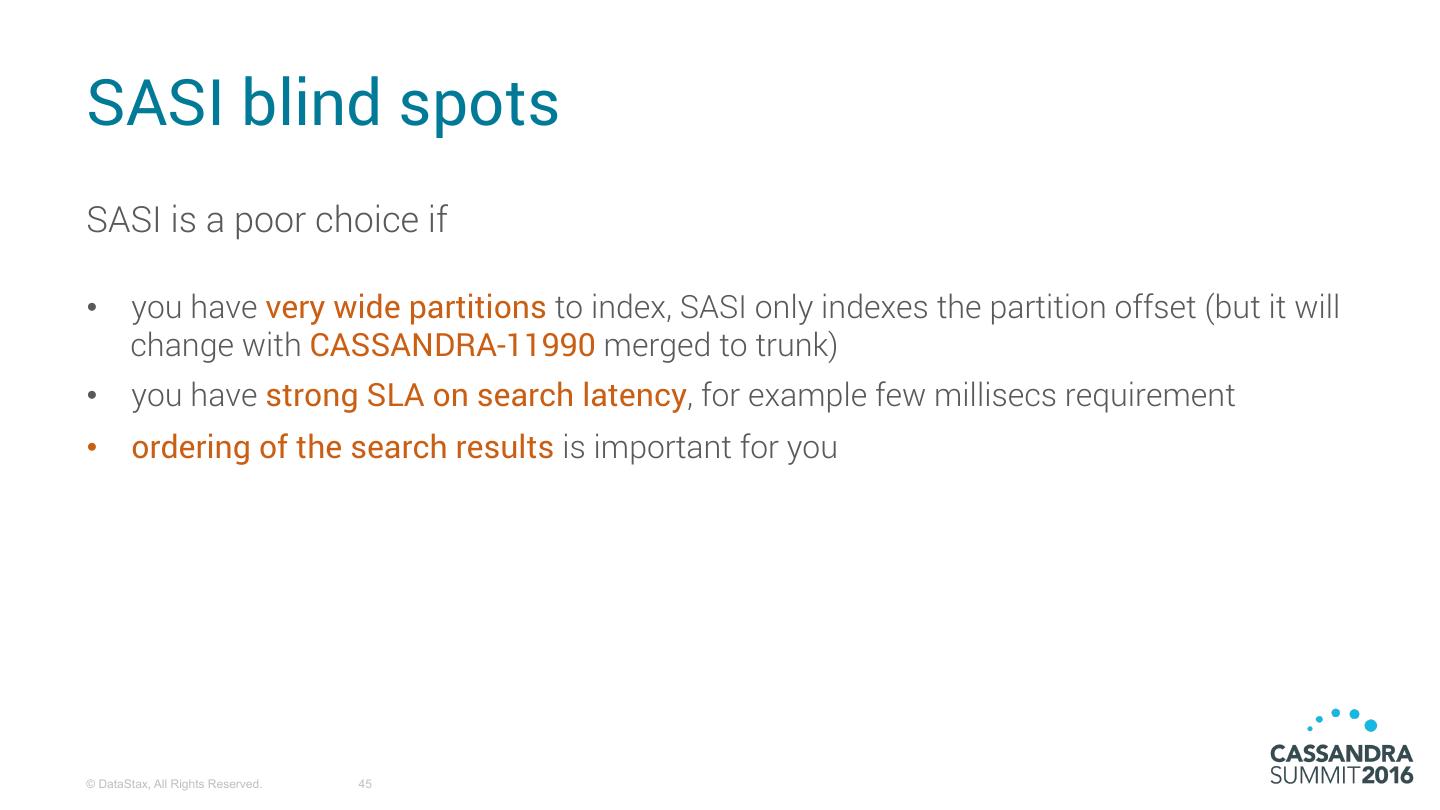Click the slide number 45
The height and width of the screenshot is (810, 1440).
point(365,785)
